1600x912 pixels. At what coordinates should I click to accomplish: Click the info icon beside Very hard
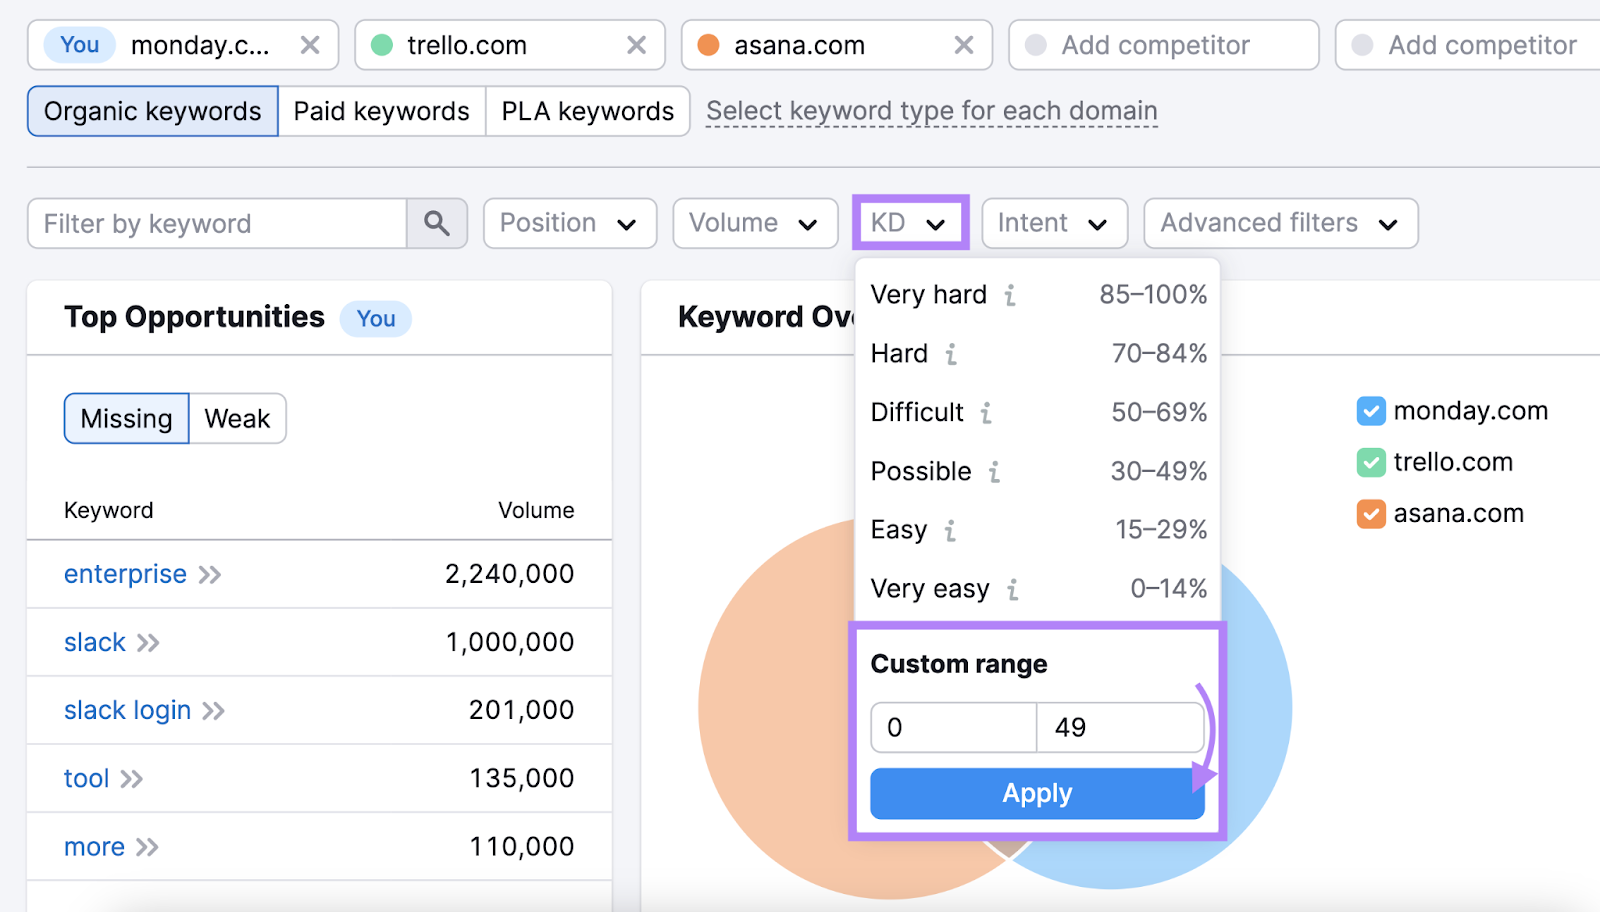pyautogui.click(x=1010, y=295)
